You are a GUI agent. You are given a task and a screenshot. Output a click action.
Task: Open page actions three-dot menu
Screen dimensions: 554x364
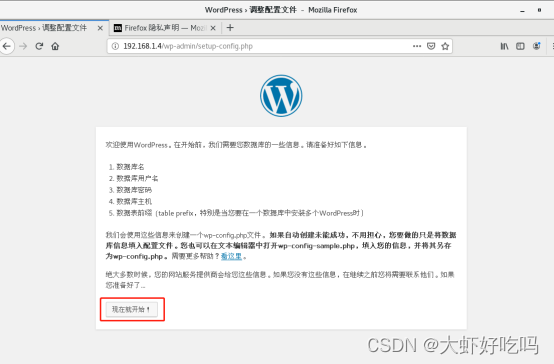pos(417,46)
